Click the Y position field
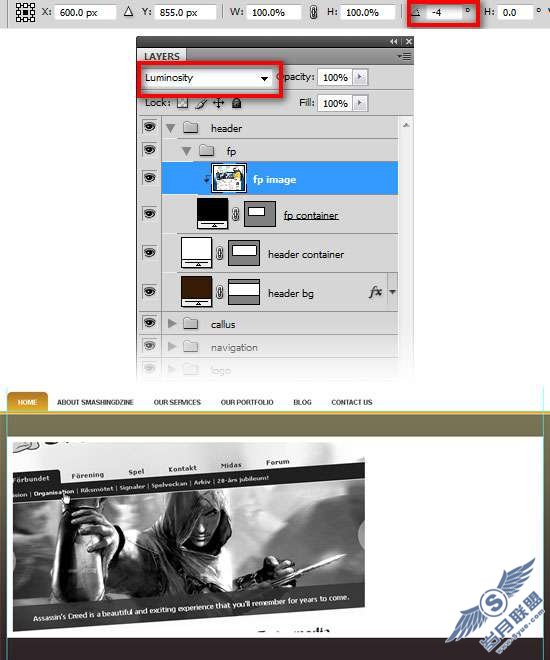 point(186,13)
